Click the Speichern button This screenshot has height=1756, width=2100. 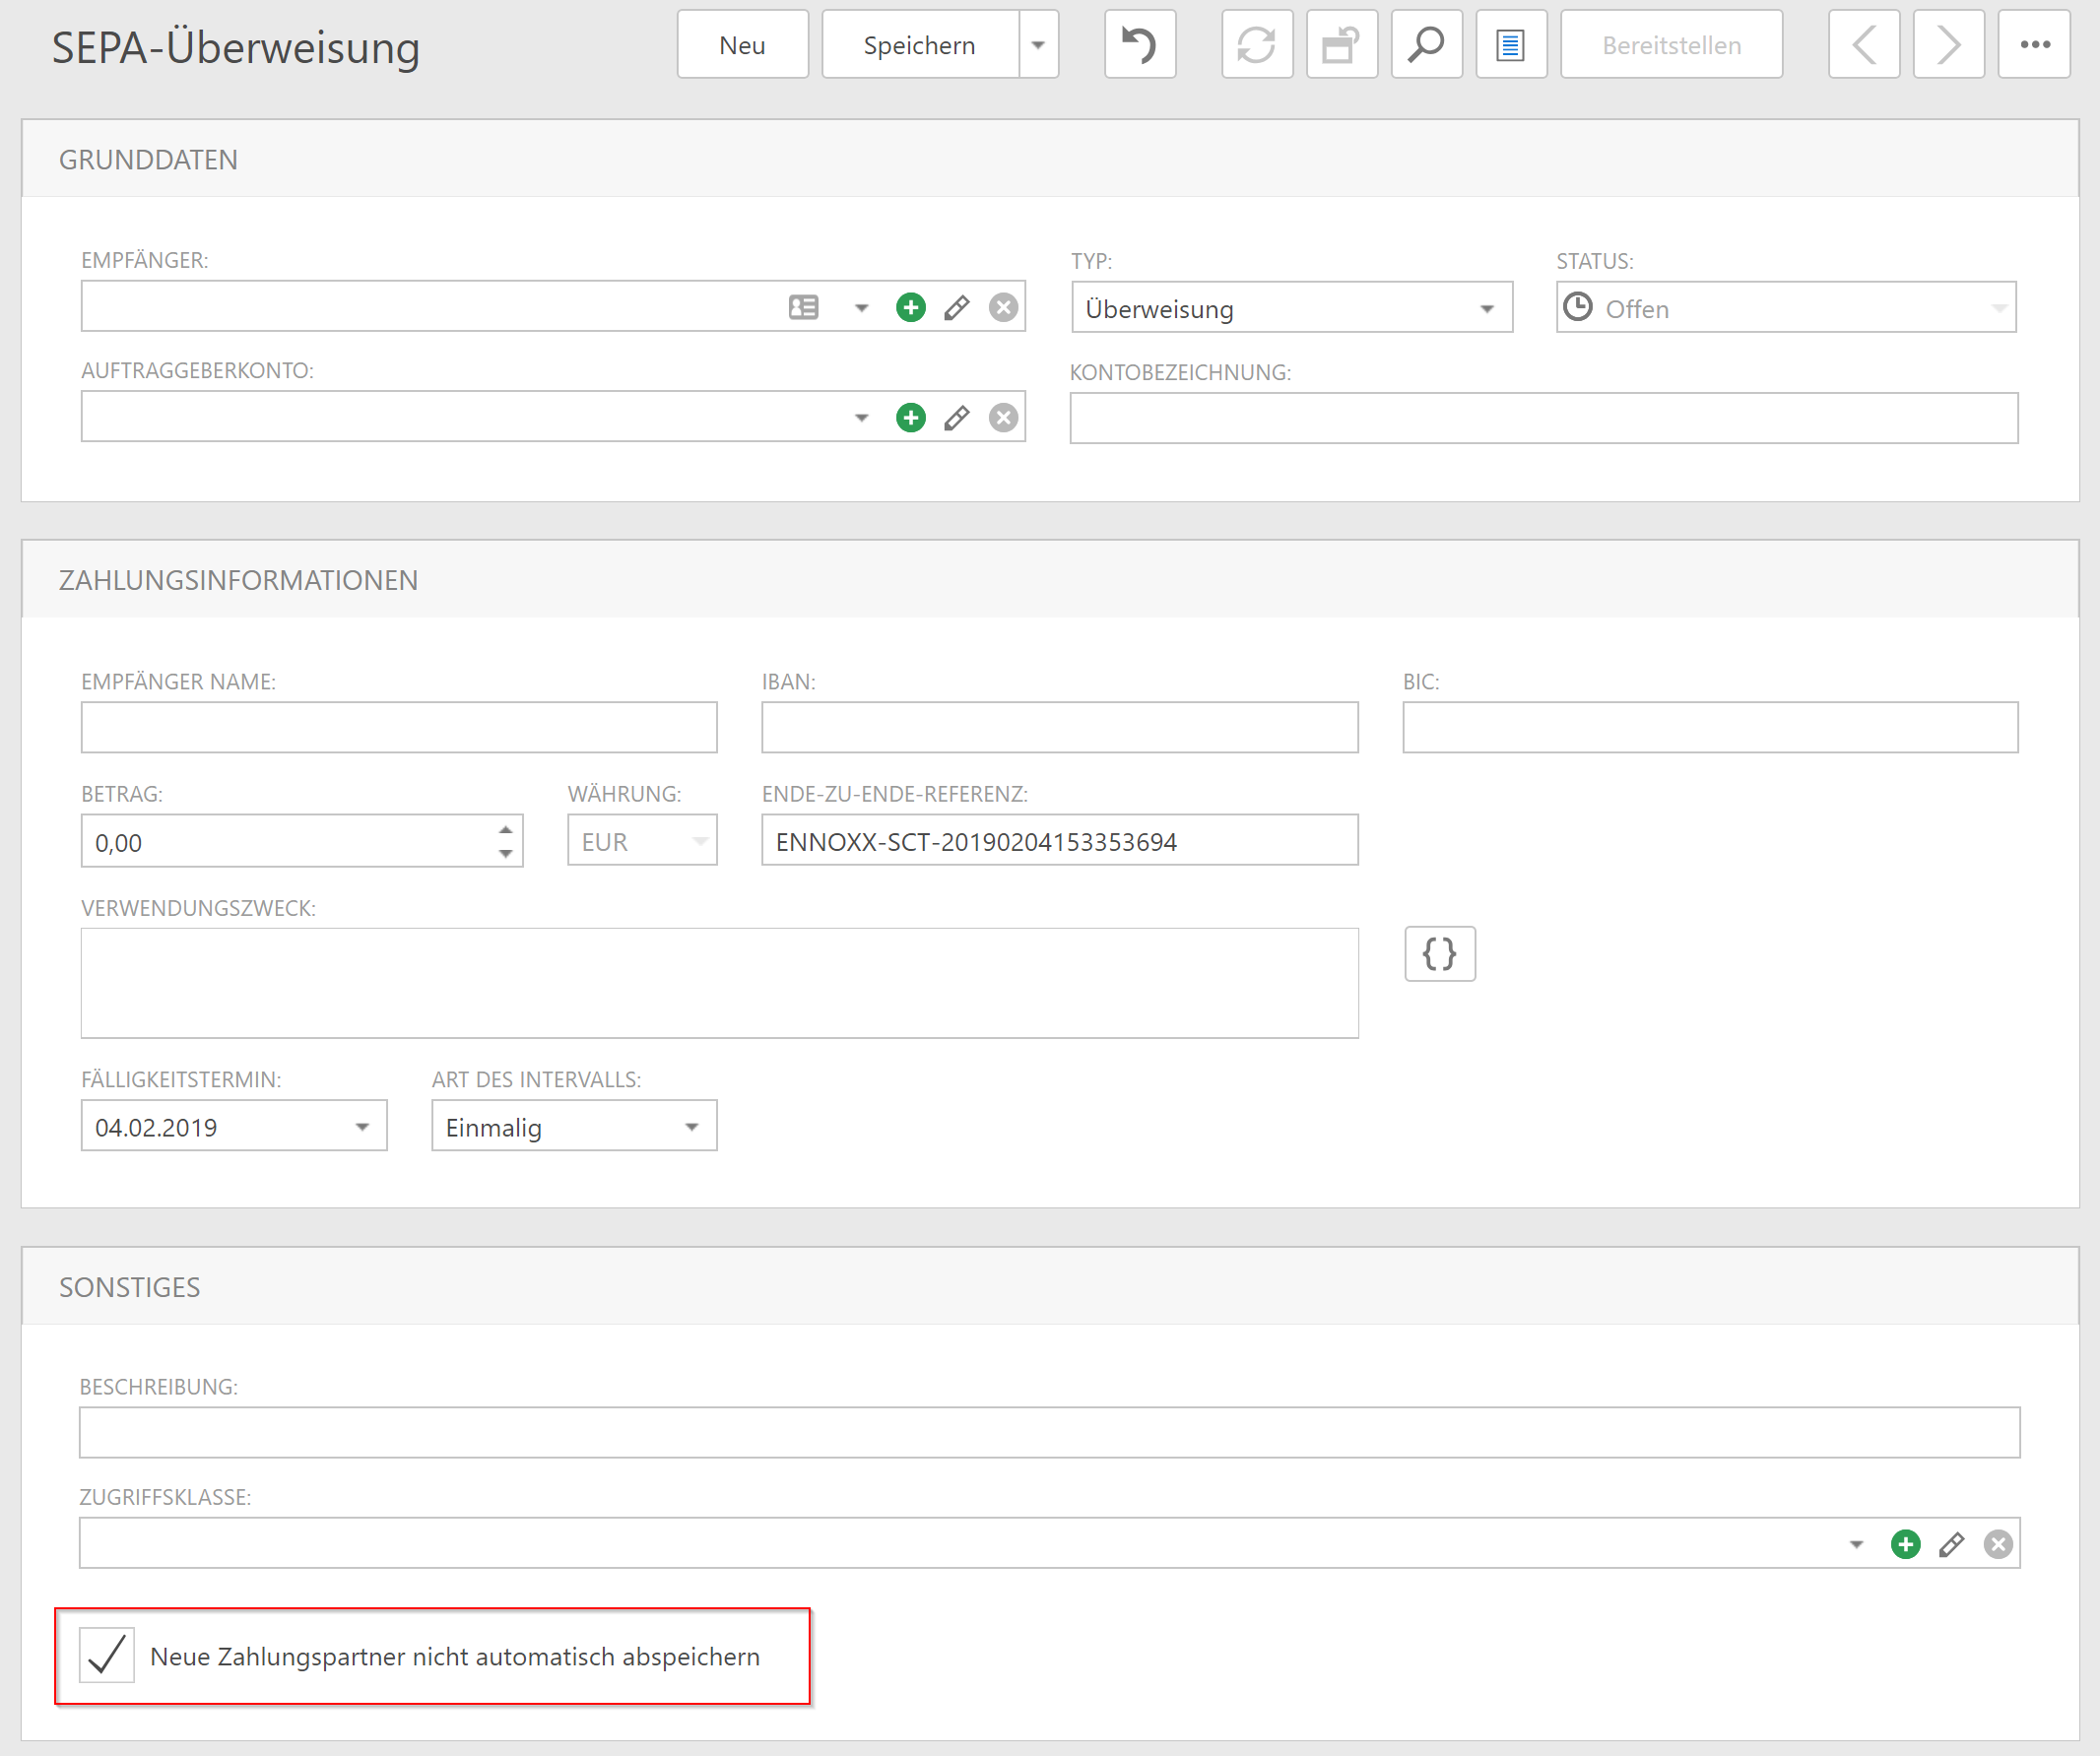coord(919,45)
